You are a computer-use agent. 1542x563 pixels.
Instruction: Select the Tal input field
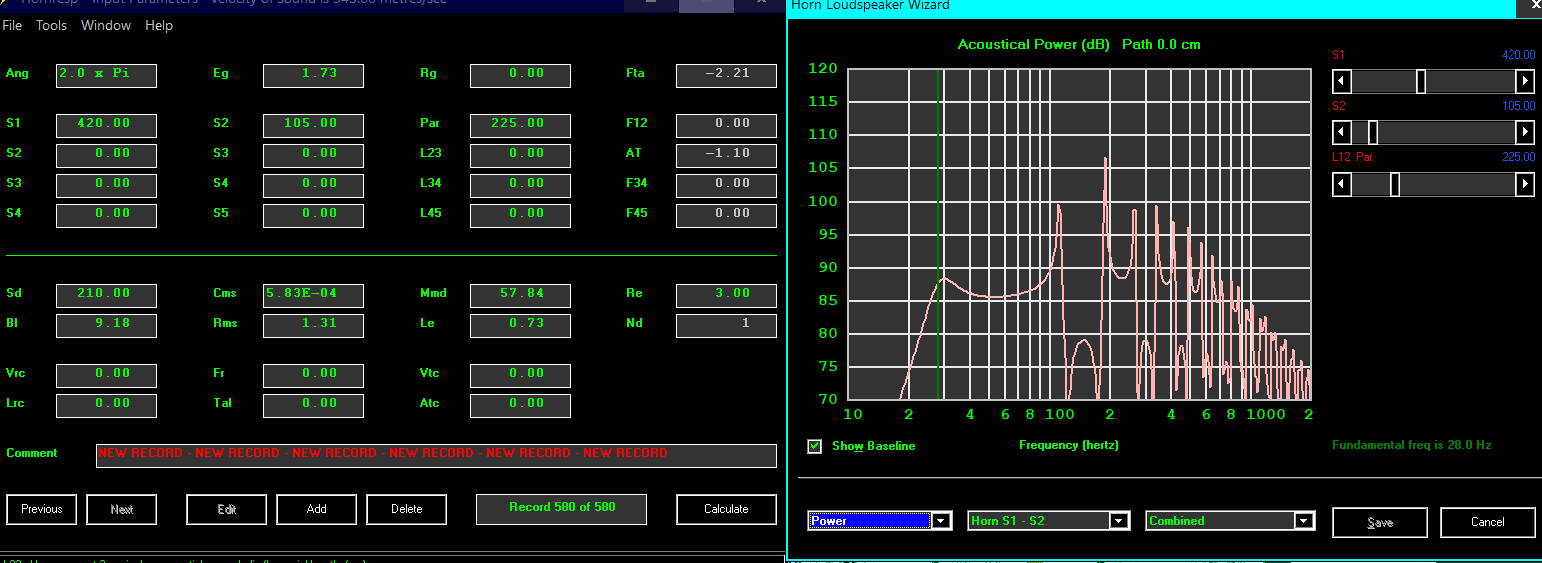point(313,405)
